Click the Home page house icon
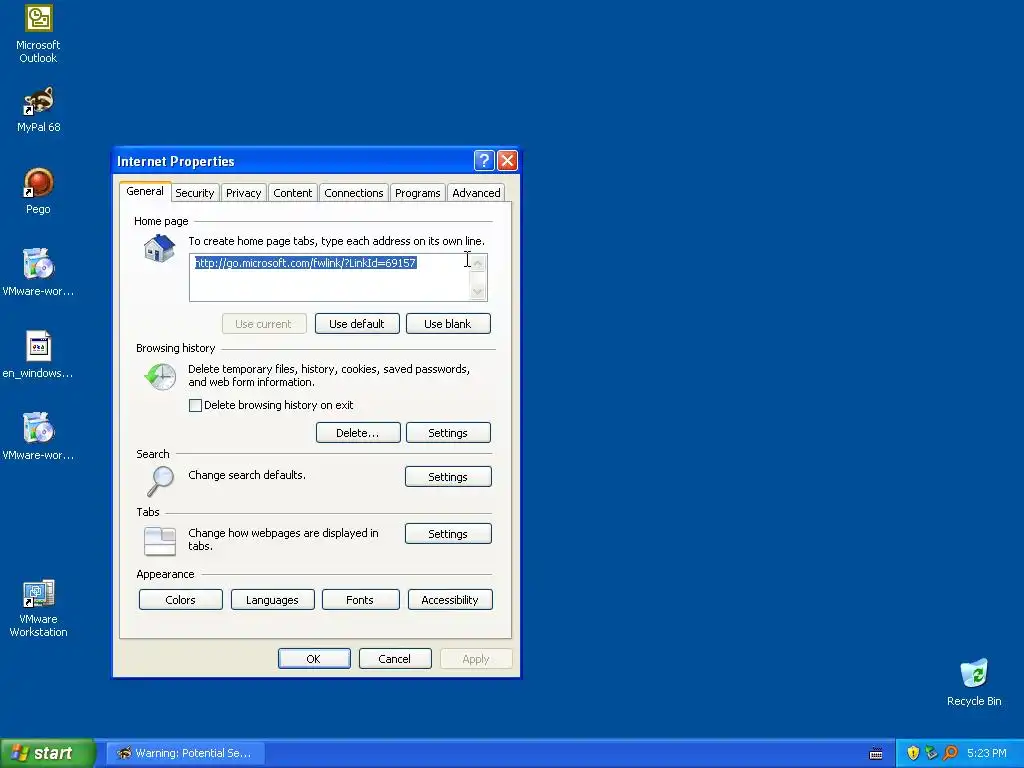1024x768 pixels. [159, 249]
